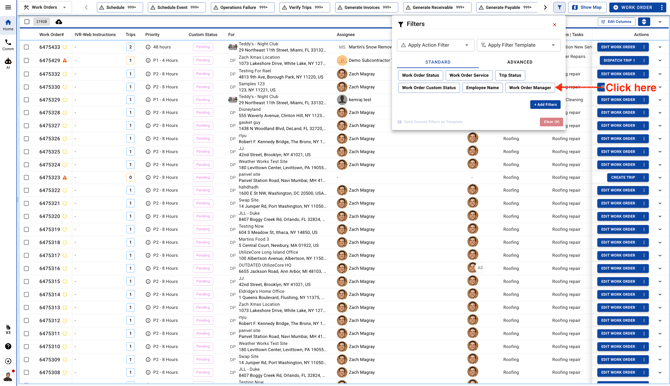Open the user profile avatar
This screenshot has height=386, width=670.
click(8, 376)
